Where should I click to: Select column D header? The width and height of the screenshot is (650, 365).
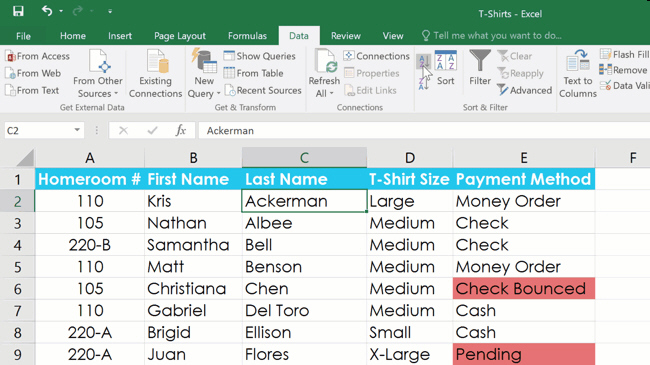point(410,158)
